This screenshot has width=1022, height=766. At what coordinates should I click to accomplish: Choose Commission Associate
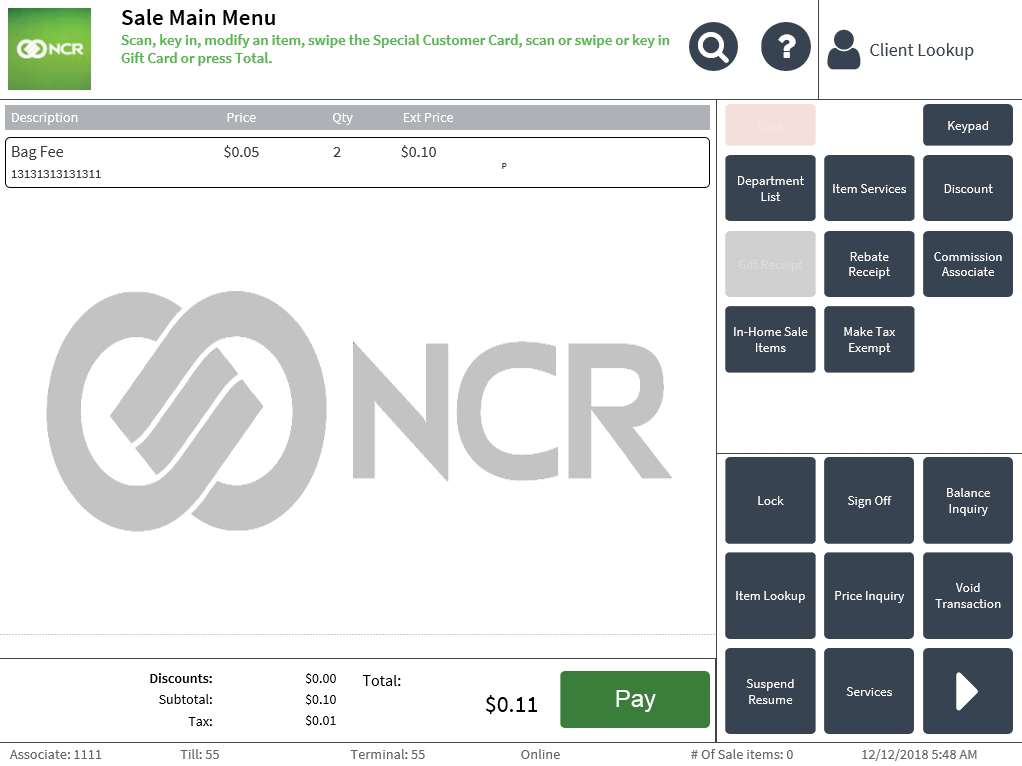coord(967,264)
